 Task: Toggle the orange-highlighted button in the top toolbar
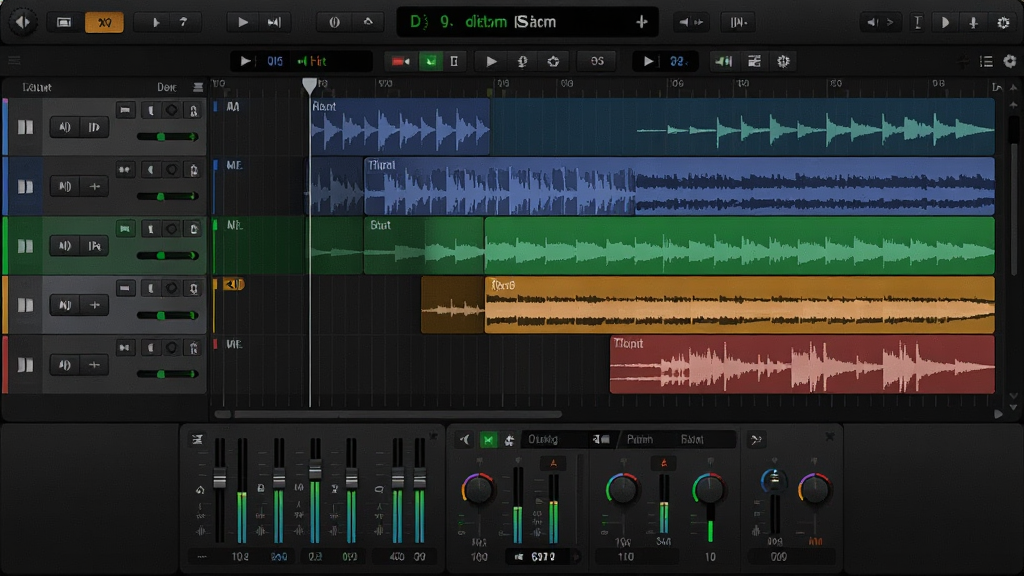tap(104, 22)
